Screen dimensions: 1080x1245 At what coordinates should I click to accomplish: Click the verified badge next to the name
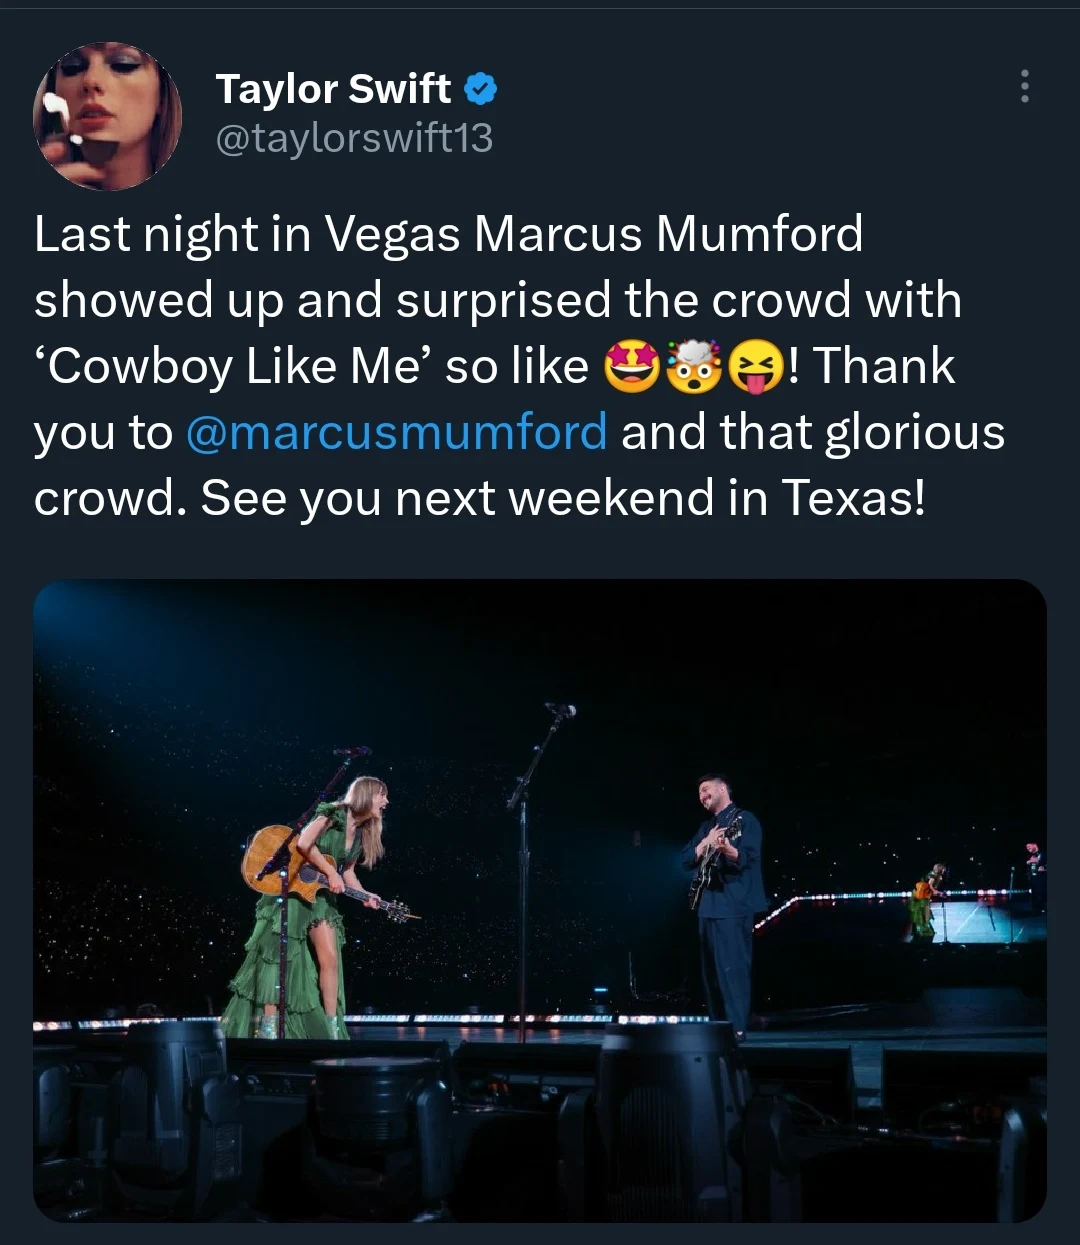point(482,88)
